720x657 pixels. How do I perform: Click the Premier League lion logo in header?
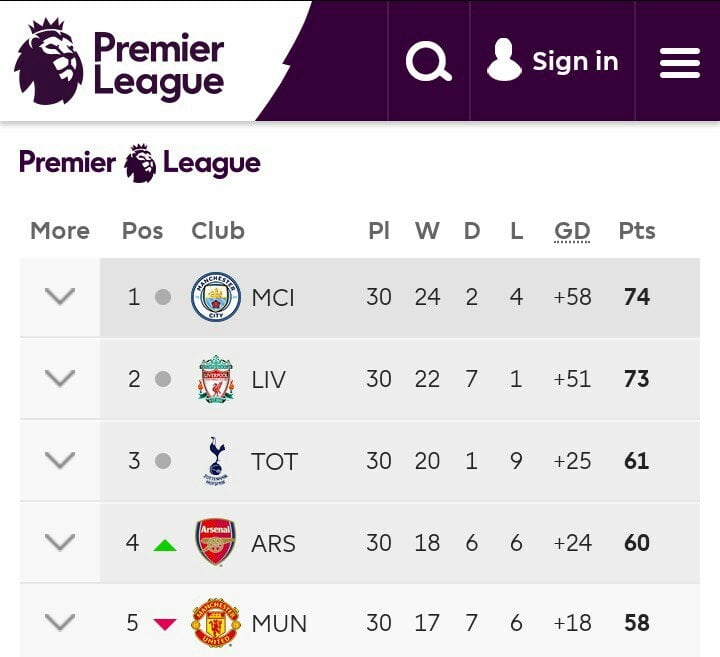pyautogui.click(x=48, y=61)
